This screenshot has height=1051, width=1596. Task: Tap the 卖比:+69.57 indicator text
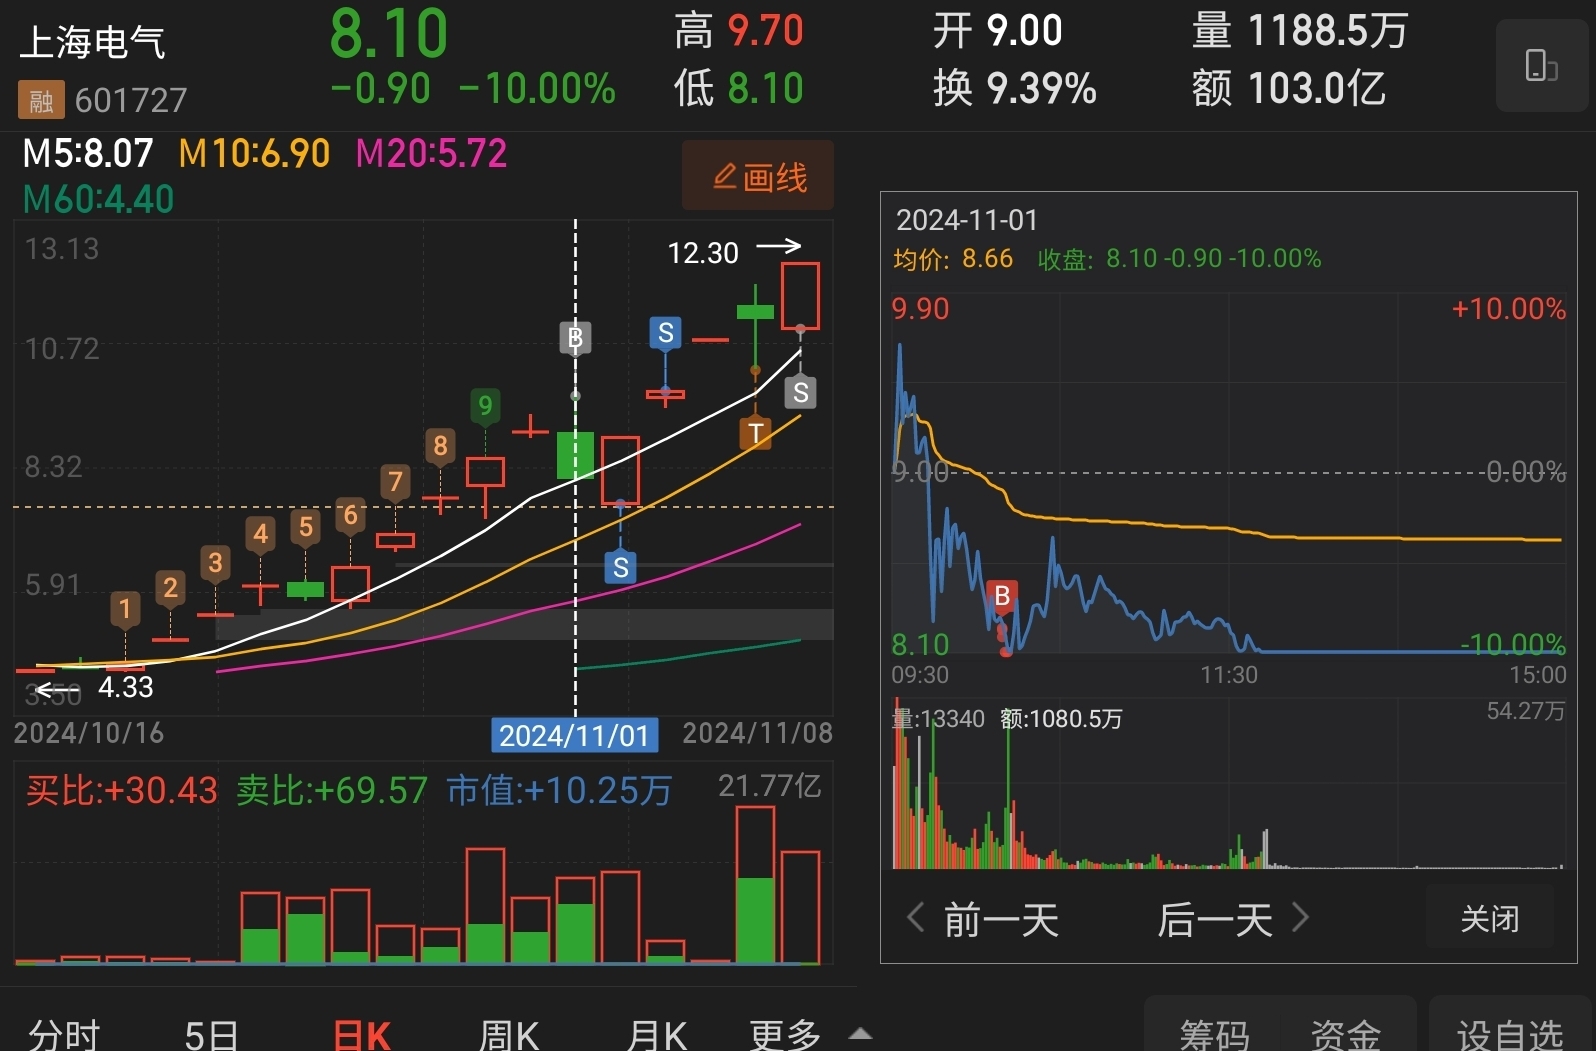click(x=332, y=790)
